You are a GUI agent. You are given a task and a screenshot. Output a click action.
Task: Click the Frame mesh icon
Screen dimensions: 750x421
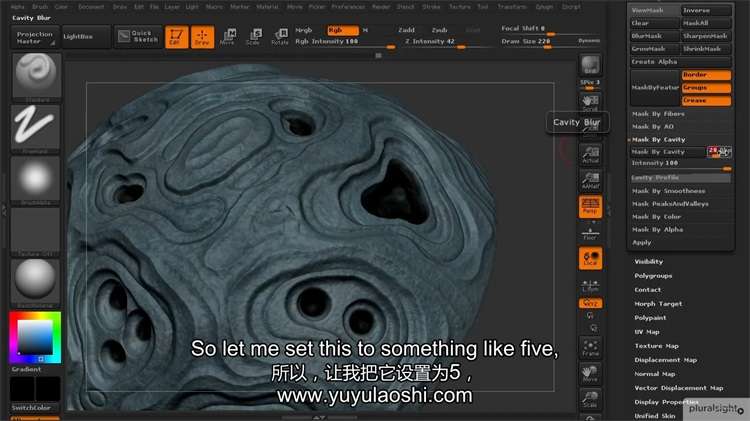click(x=590, y=348)
